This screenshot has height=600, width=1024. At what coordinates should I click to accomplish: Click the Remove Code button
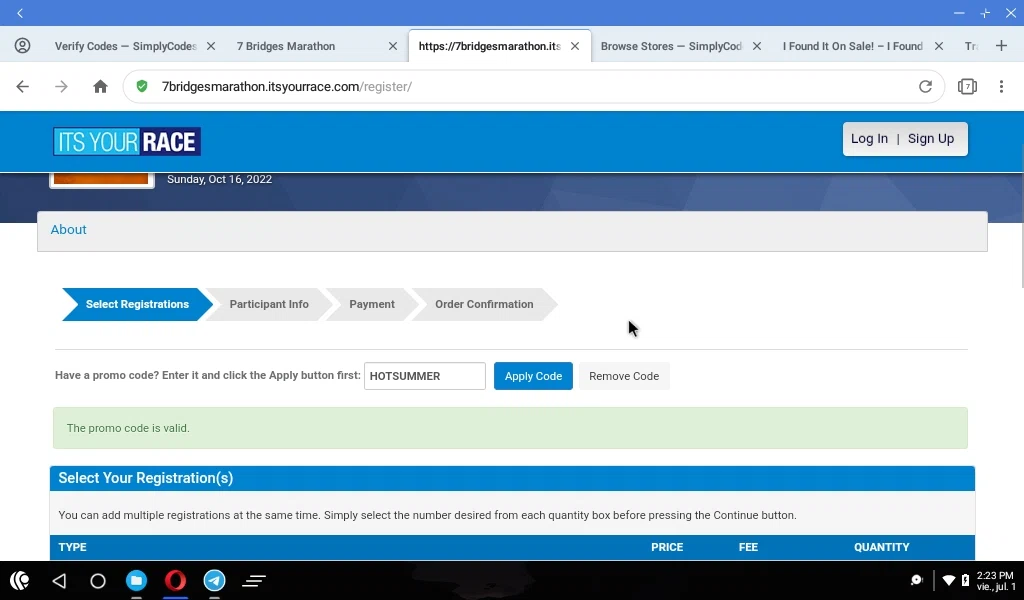coord(624,376)
